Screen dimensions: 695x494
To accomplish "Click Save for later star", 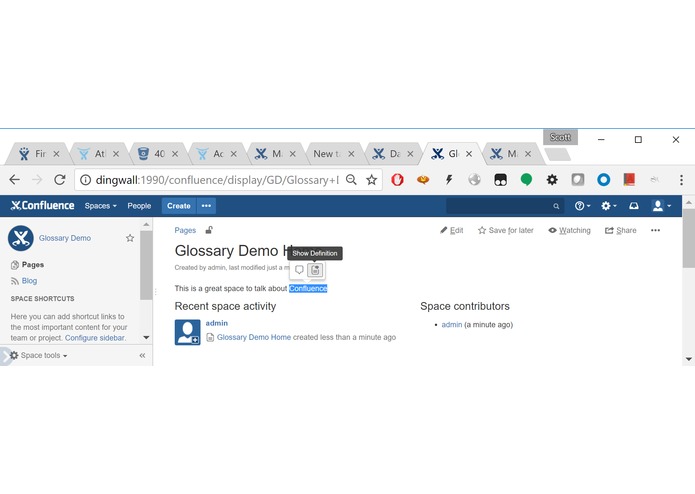I will [506, 230].
